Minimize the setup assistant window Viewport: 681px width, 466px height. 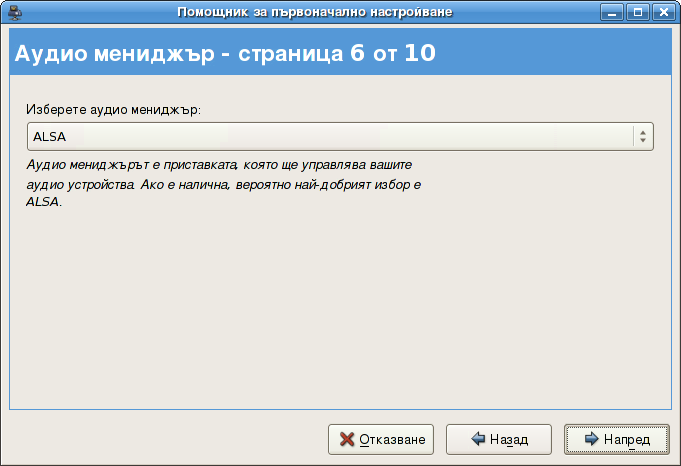(611, 12)
